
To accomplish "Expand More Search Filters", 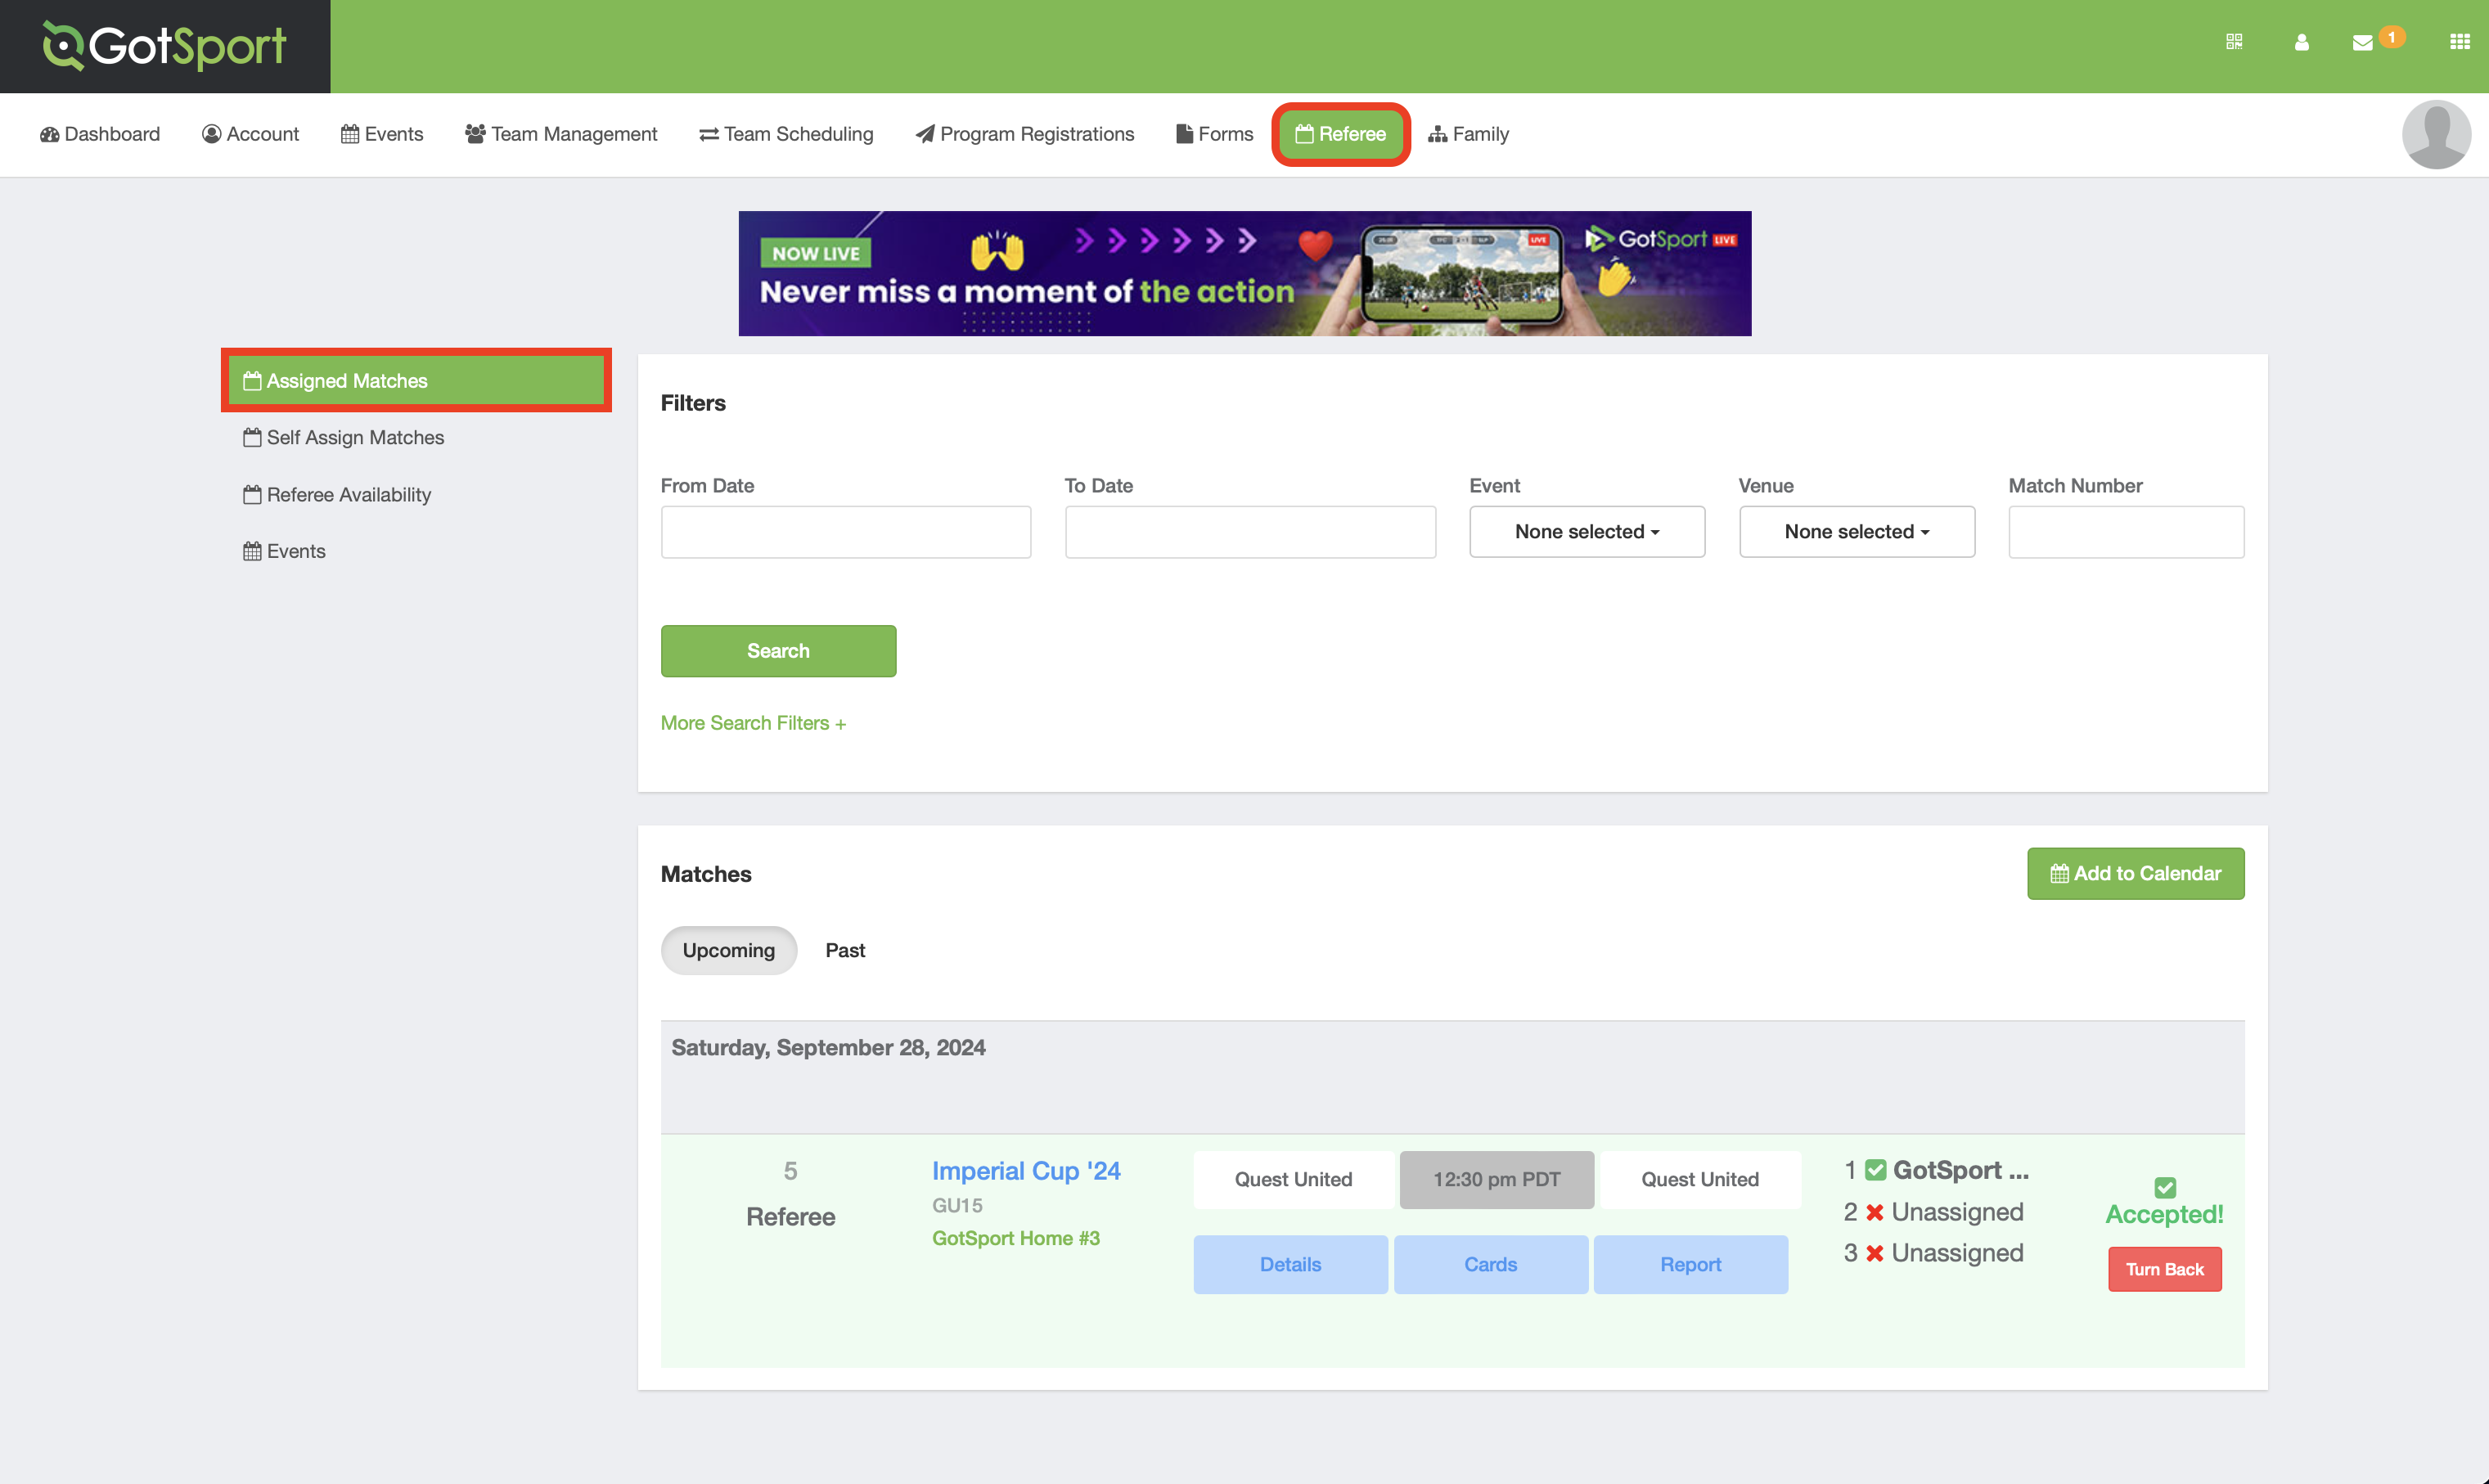I will (753, 723).
